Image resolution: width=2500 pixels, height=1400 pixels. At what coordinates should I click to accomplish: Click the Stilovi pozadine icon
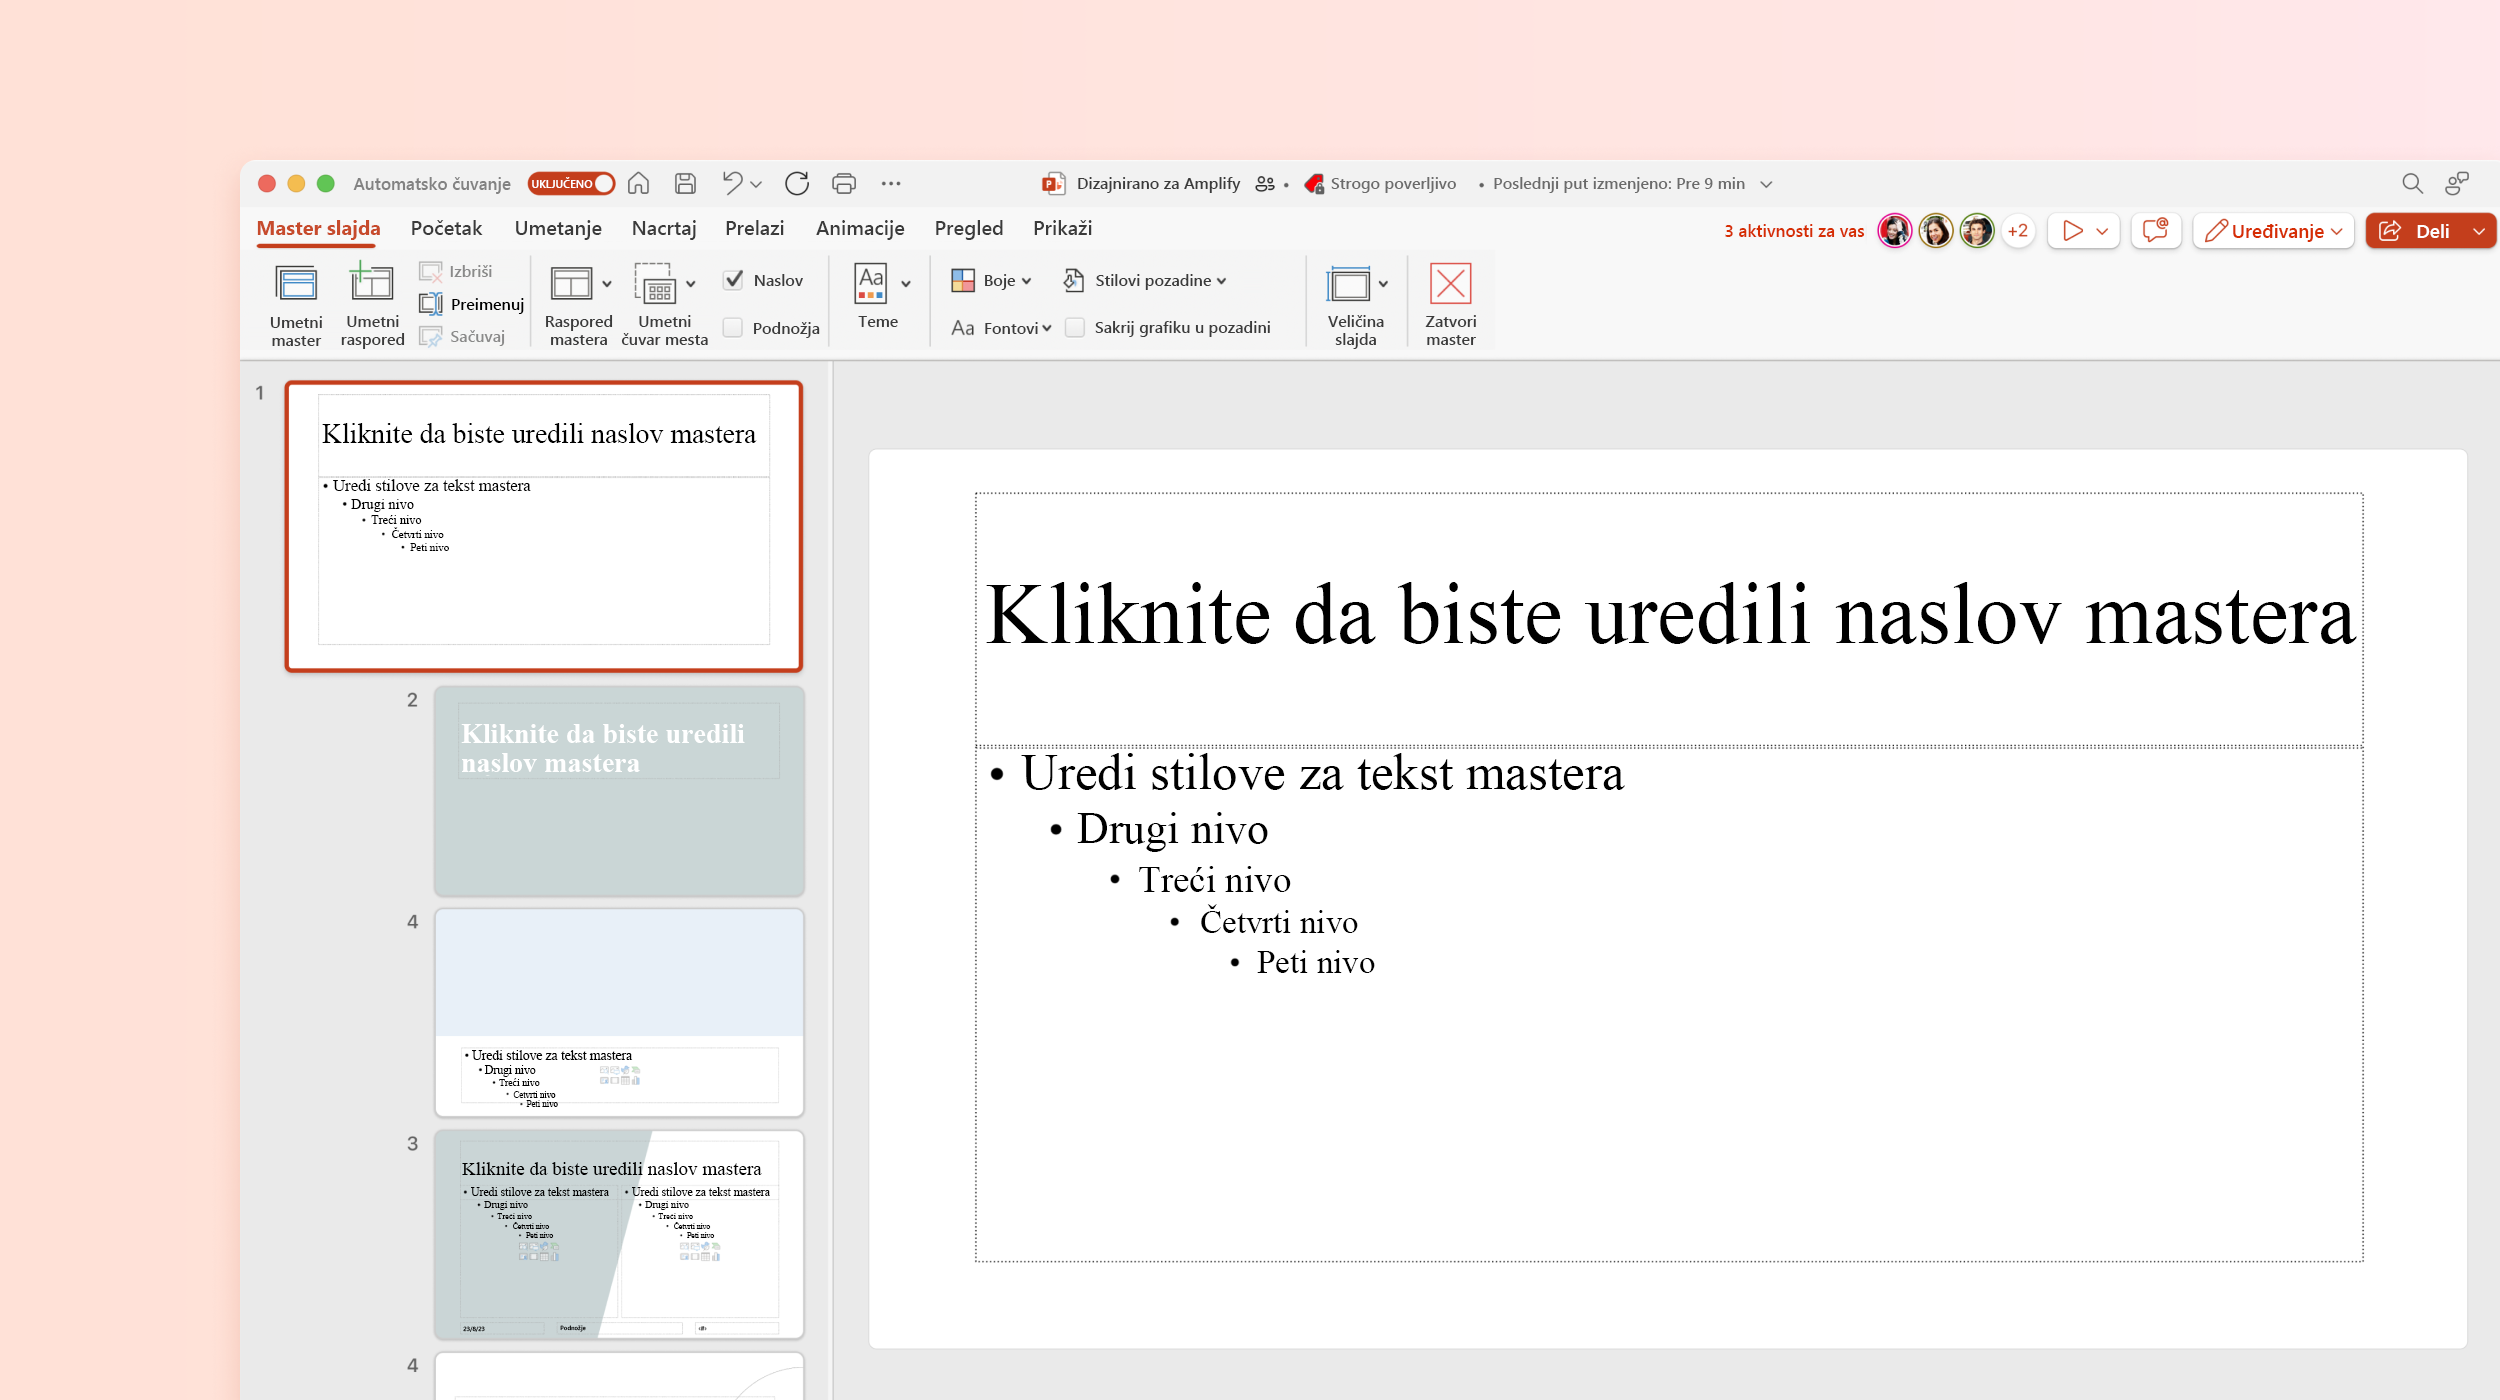coord(1073,280)
